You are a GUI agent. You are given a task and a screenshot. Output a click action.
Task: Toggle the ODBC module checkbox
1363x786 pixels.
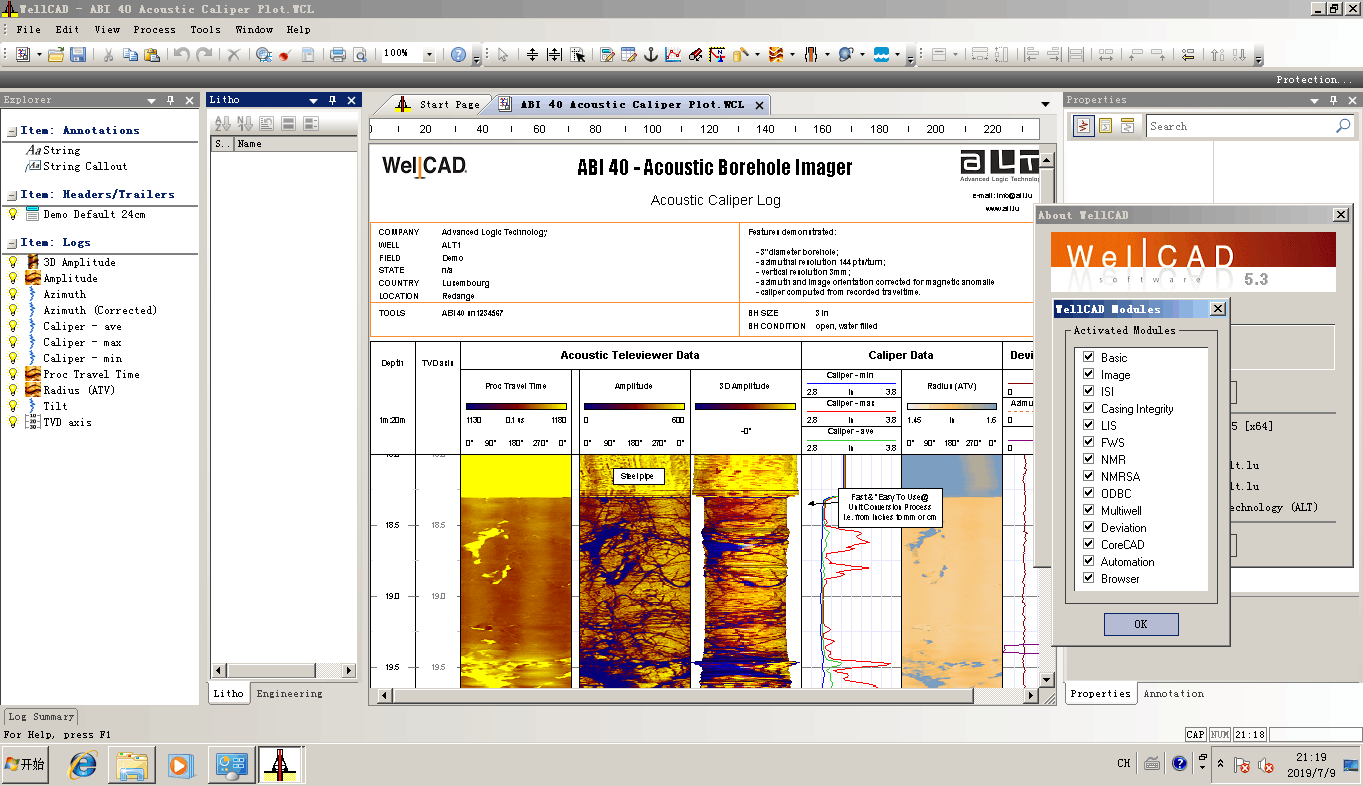tap(1089, 493)
